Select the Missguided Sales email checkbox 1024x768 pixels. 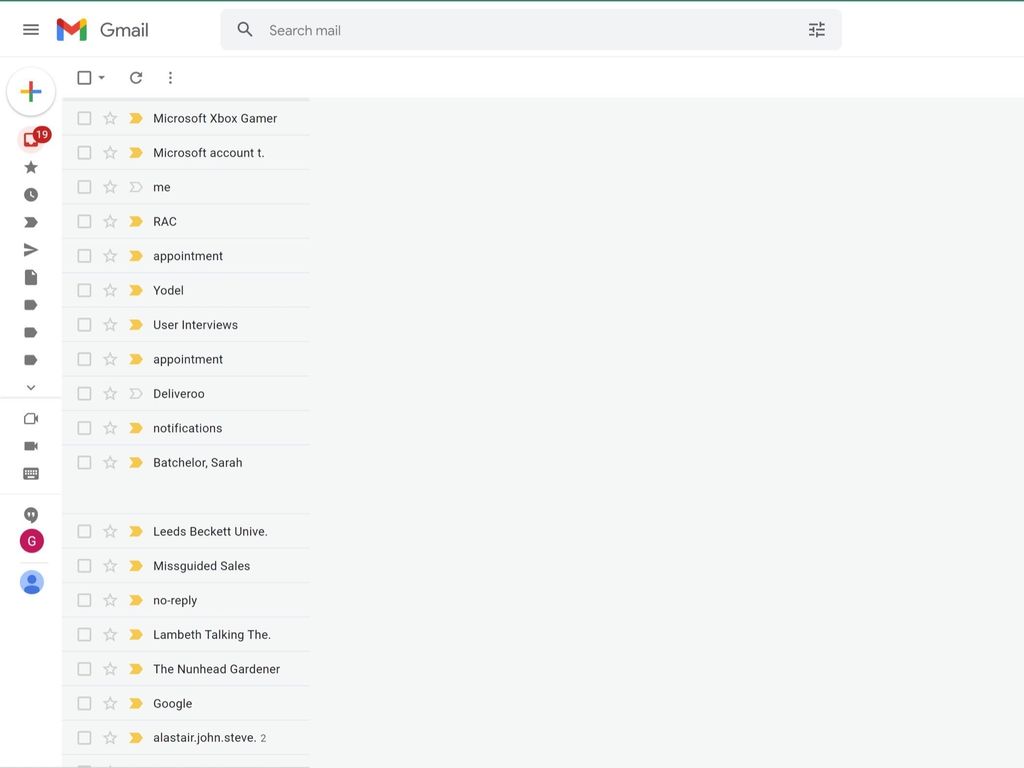[84, 566]
